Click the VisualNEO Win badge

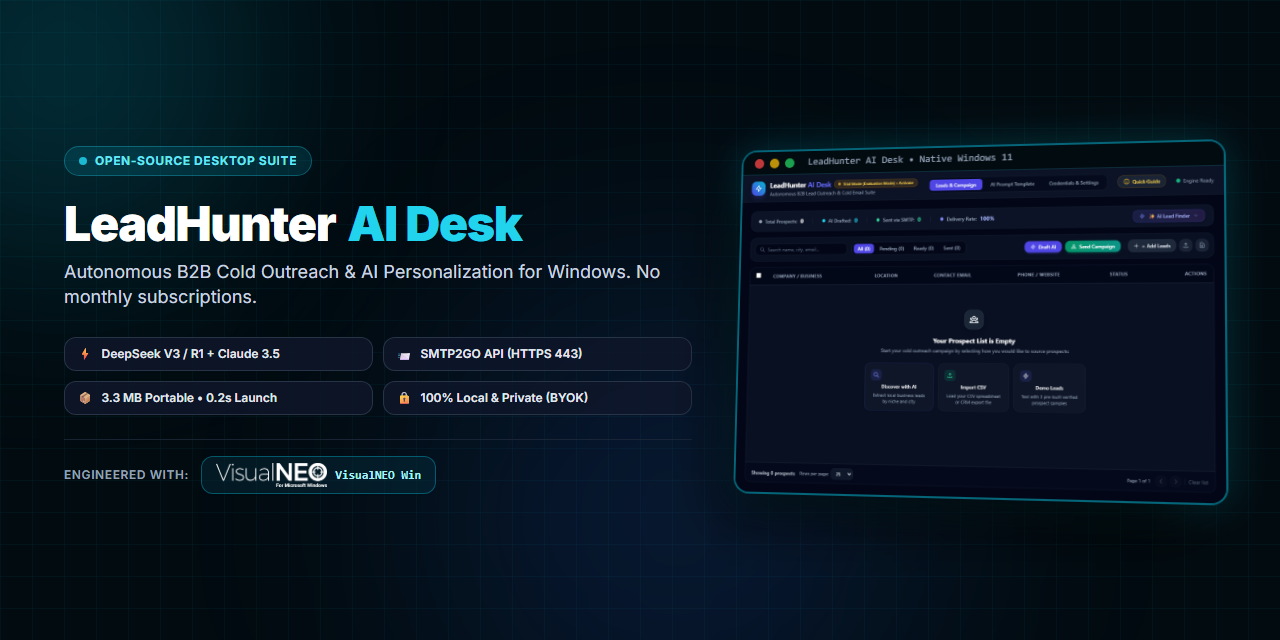click(318, 475)
